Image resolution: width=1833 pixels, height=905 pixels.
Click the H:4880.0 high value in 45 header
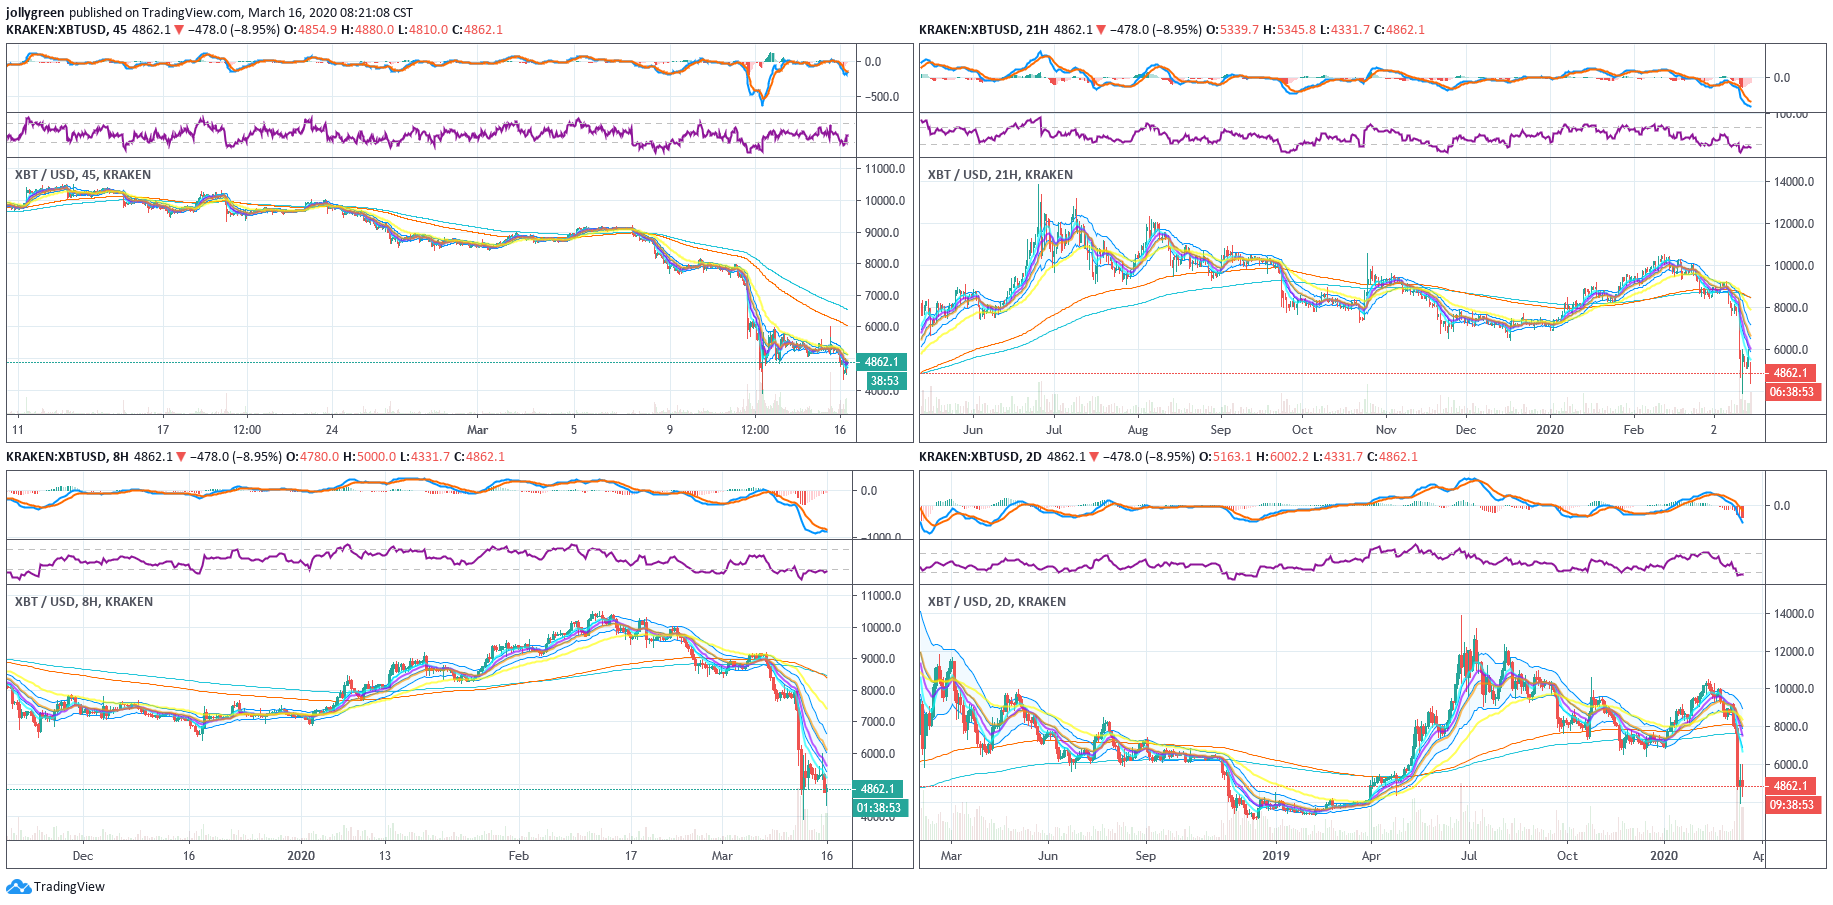click(x=368, y=30)
